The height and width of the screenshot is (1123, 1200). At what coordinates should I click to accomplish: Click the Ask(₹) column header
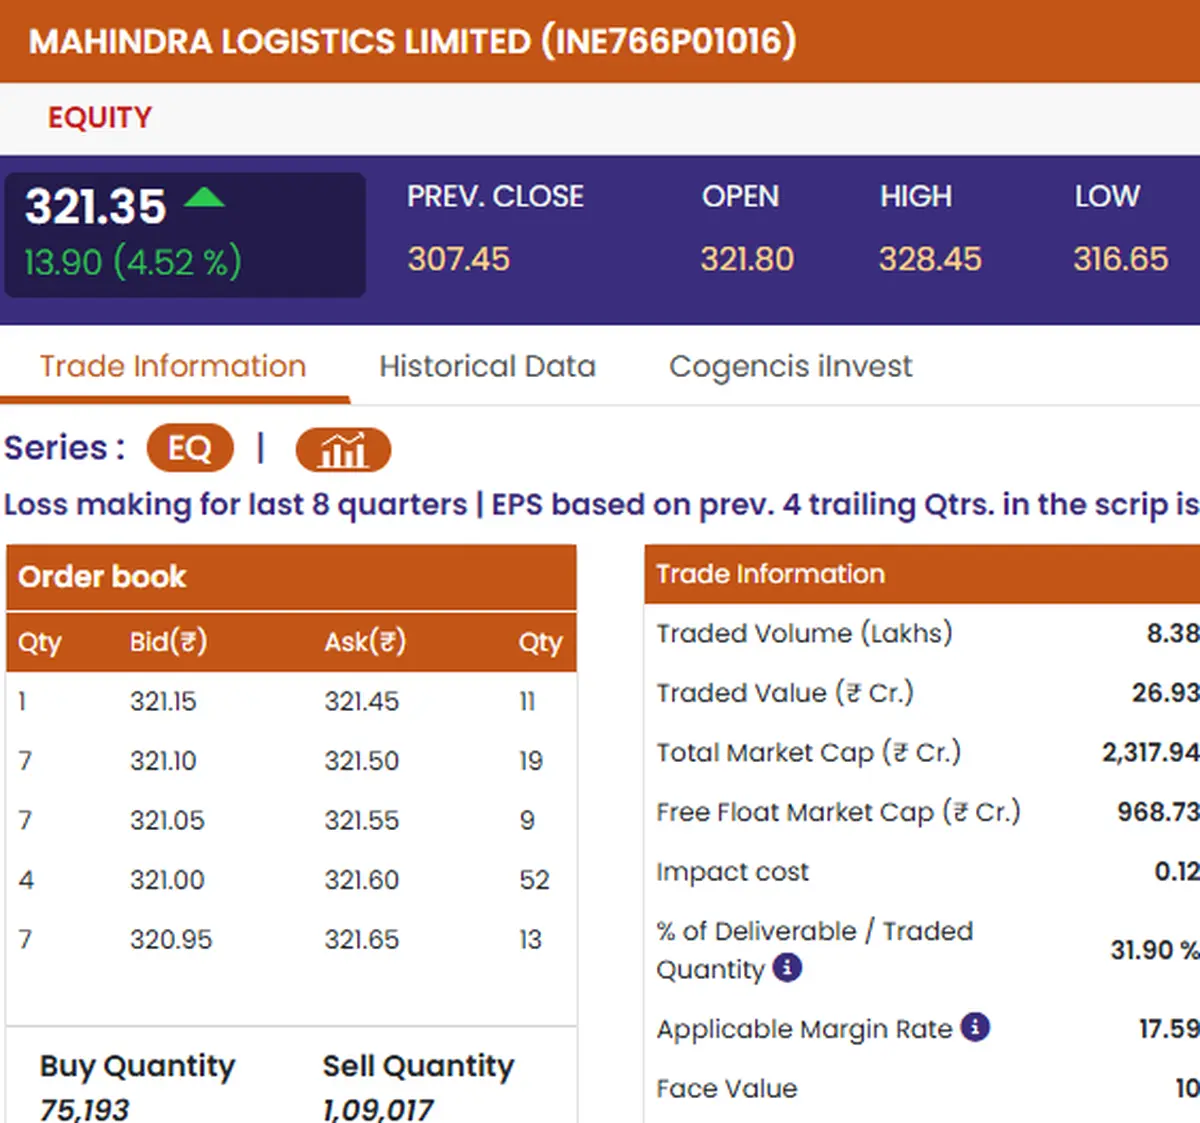pyautogui.click(x=365, y=642)
